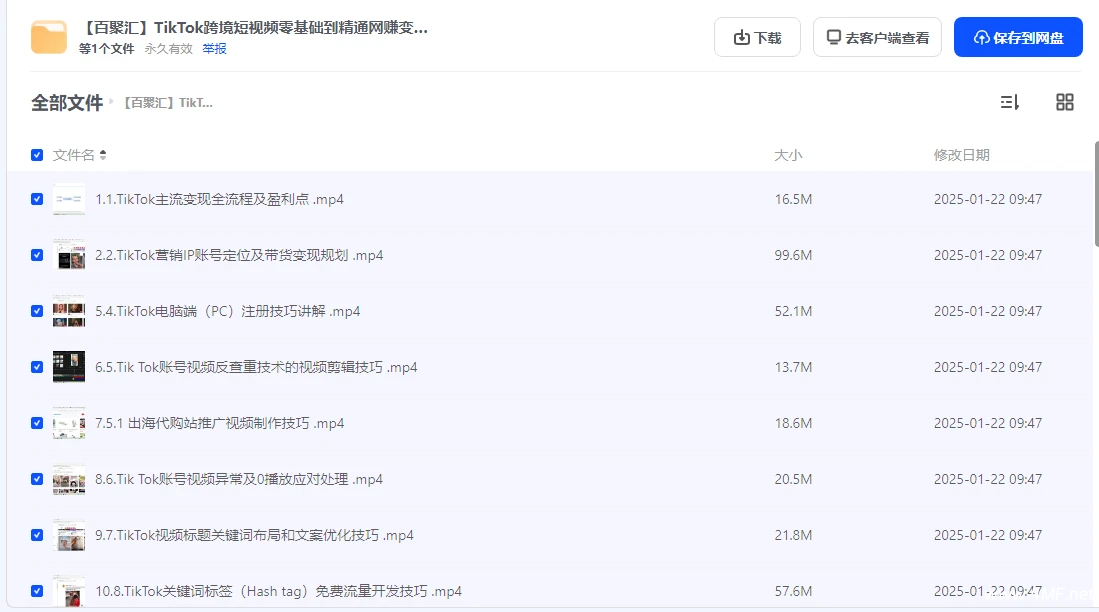Open the 举报 link

tap(213, 48)
